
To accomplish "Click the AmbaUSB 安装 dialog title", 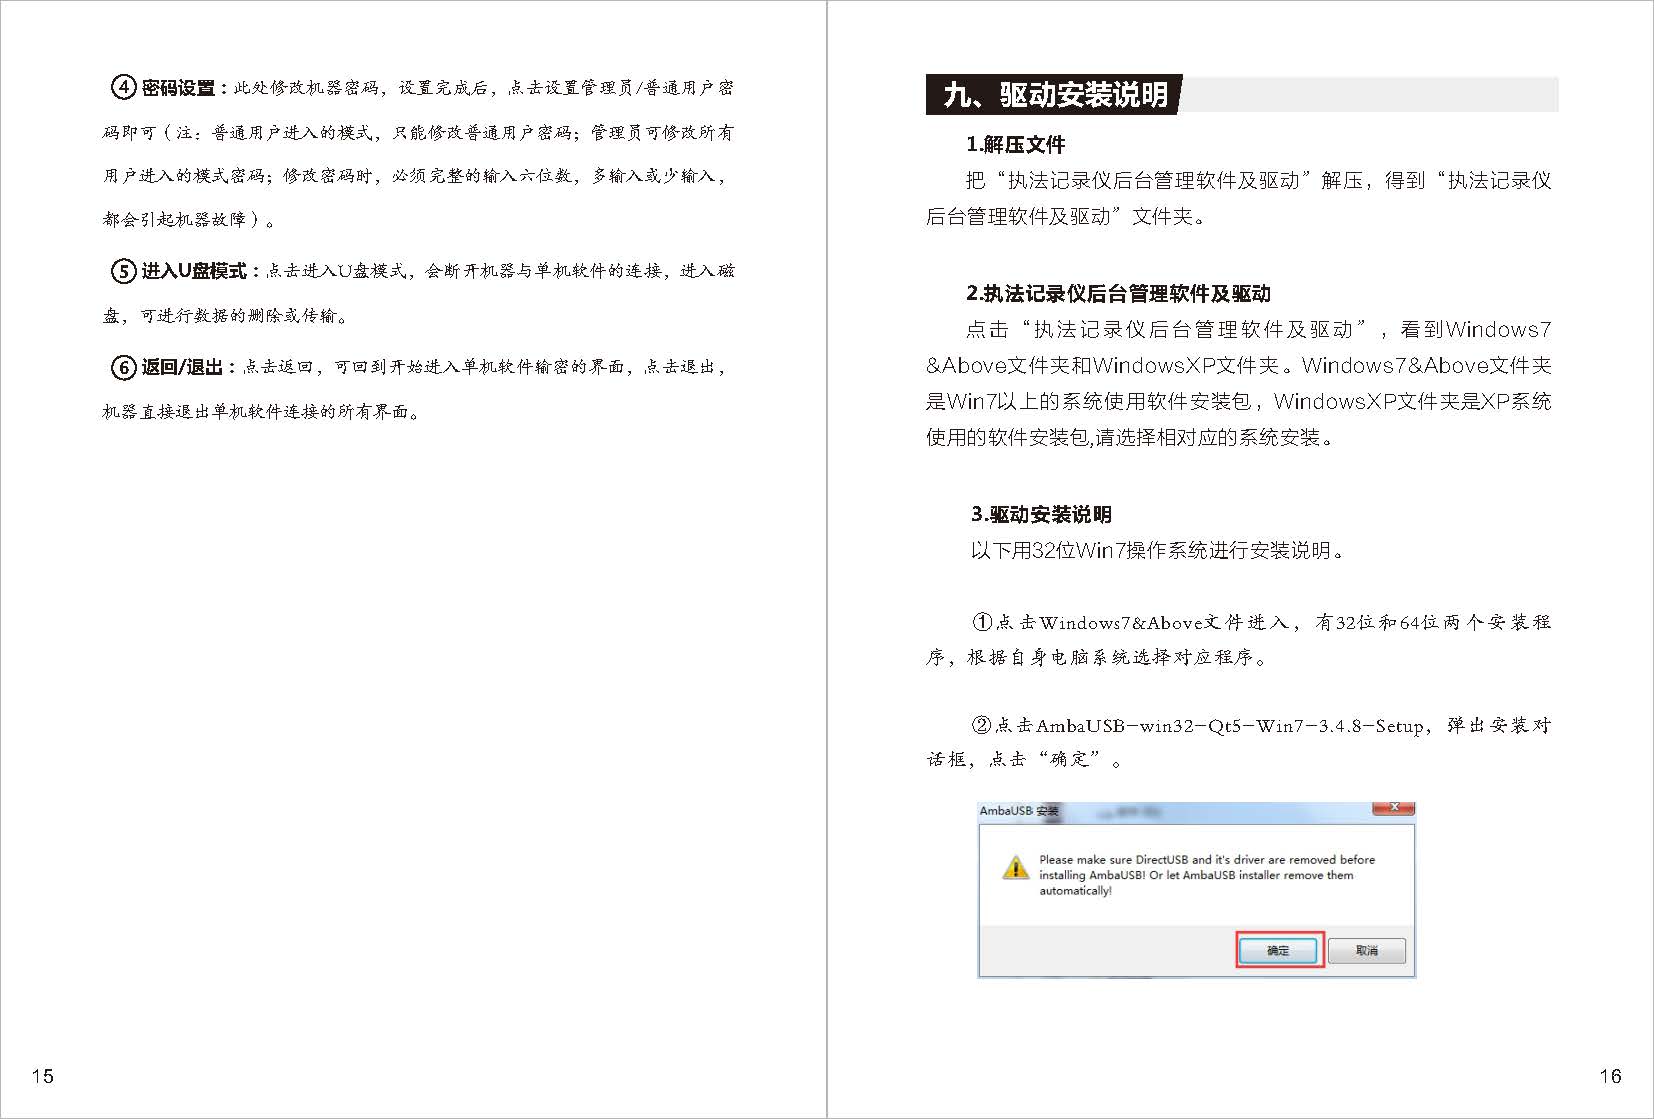I will tap(1018, 811).
